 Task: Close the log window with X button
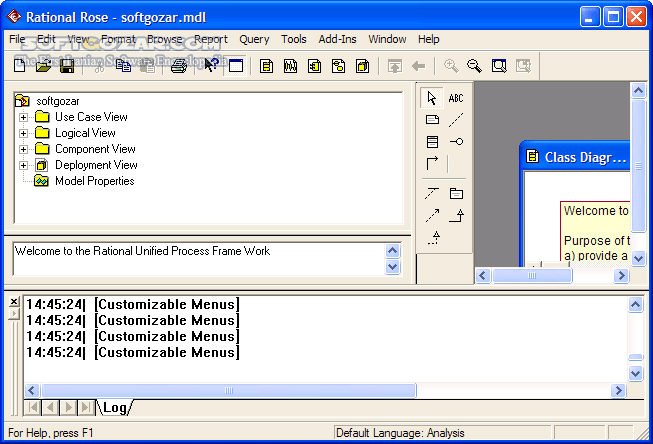14,302
